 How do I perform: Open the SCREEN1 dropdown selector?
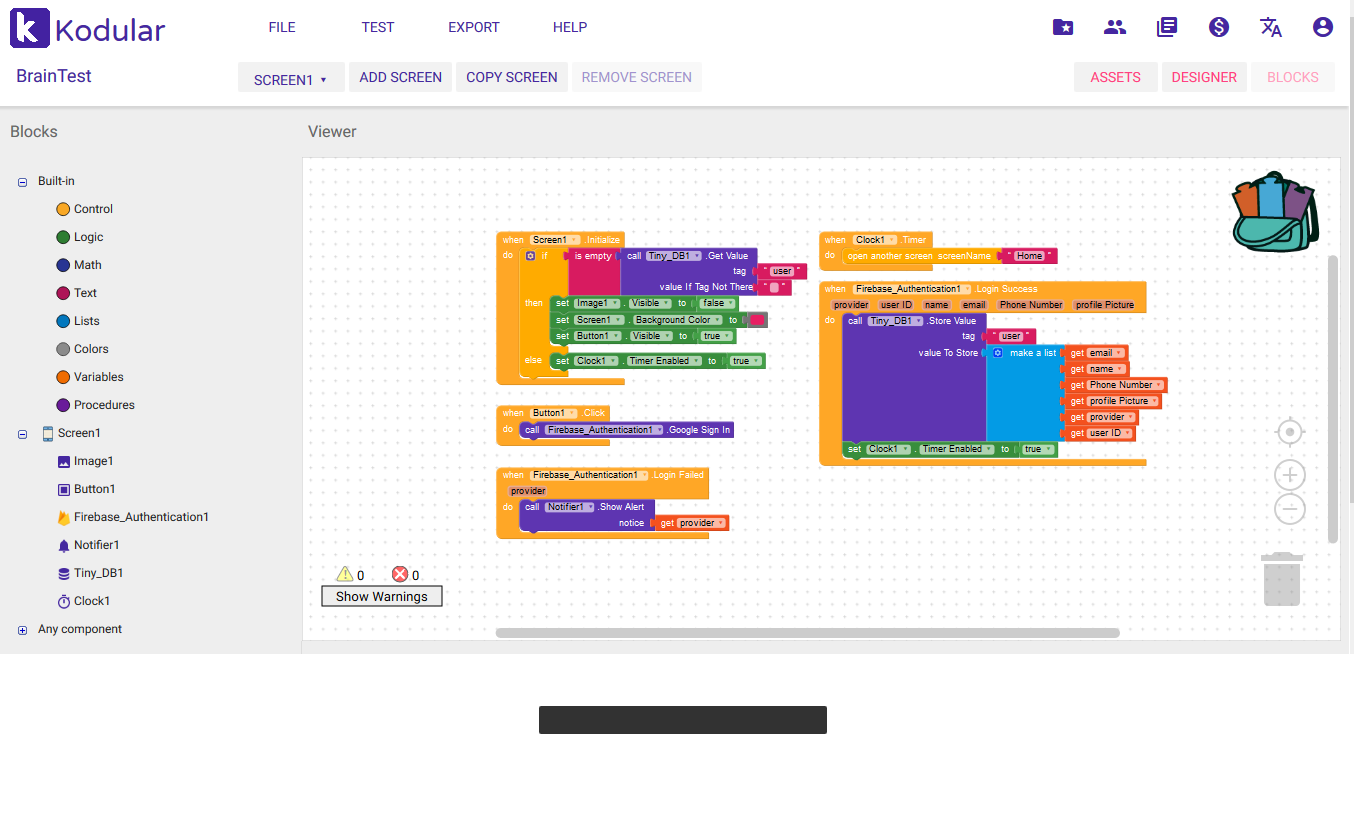(x=290, y=79)
